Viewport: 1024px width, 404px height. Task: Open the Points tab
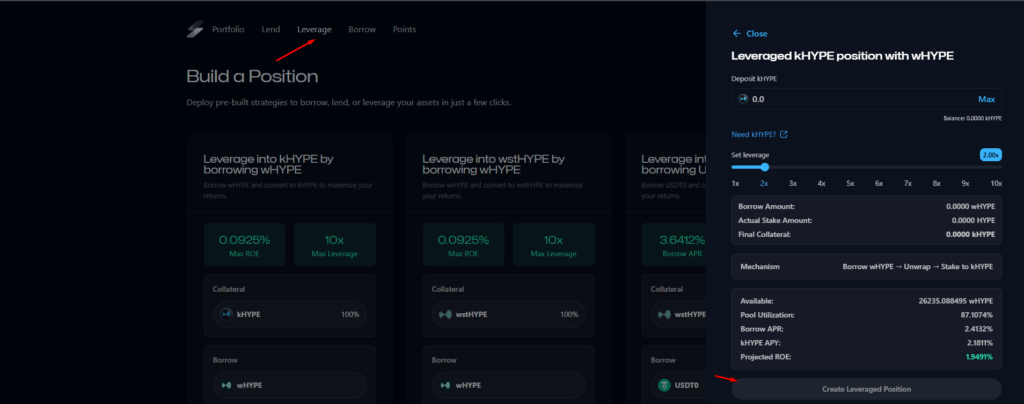pos(404,30)
